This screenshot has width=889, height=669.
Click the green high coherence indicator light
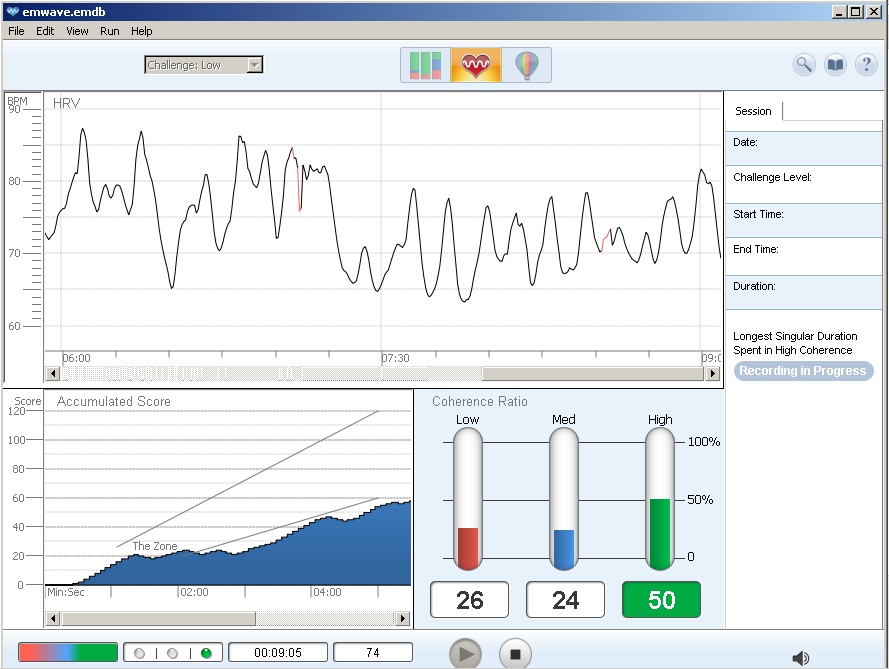pyautogui.click(x=206, y=653)
